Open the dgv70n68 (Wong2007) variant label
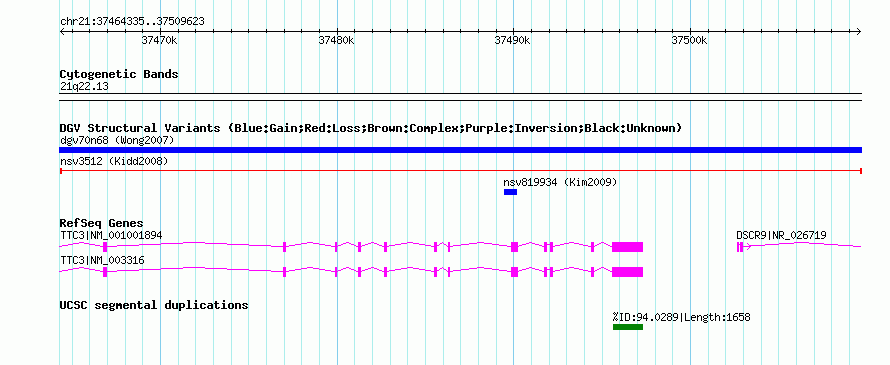The height and width of the screenshot is (365, 890). (x=117, y=140)
